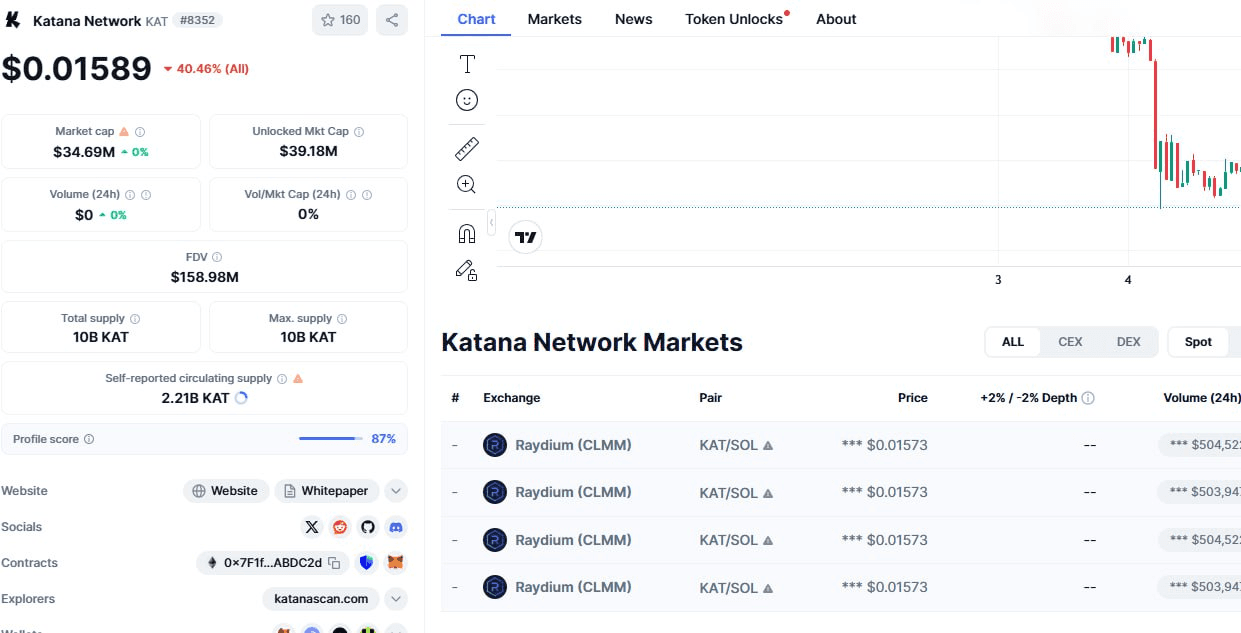The height and width of the screenshot is (633, 1241).
Task: Select the chart Measure tool
Action: (466, 148)
